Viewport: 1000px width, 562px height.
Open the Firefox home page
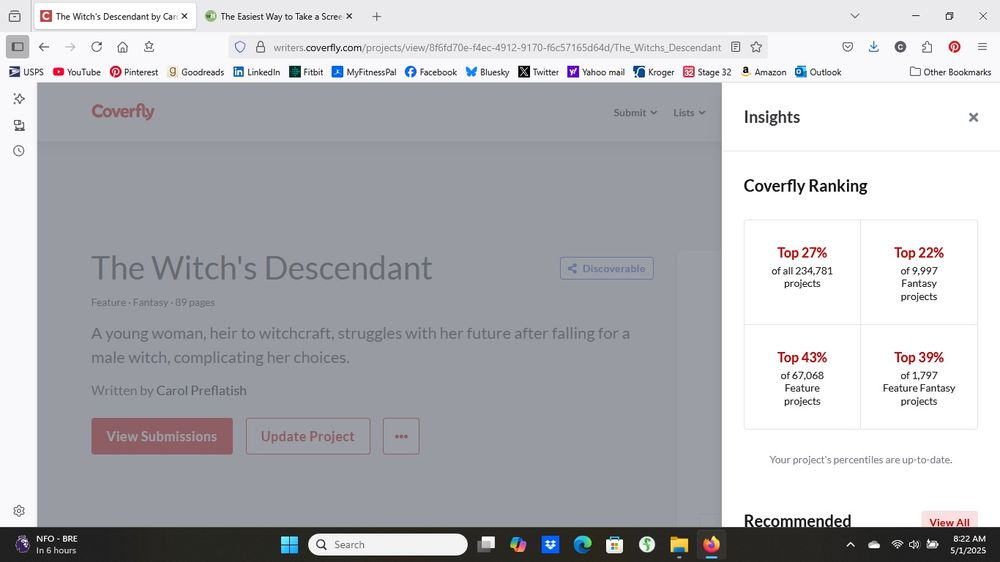pyautogui.click(x=122, y=47)
